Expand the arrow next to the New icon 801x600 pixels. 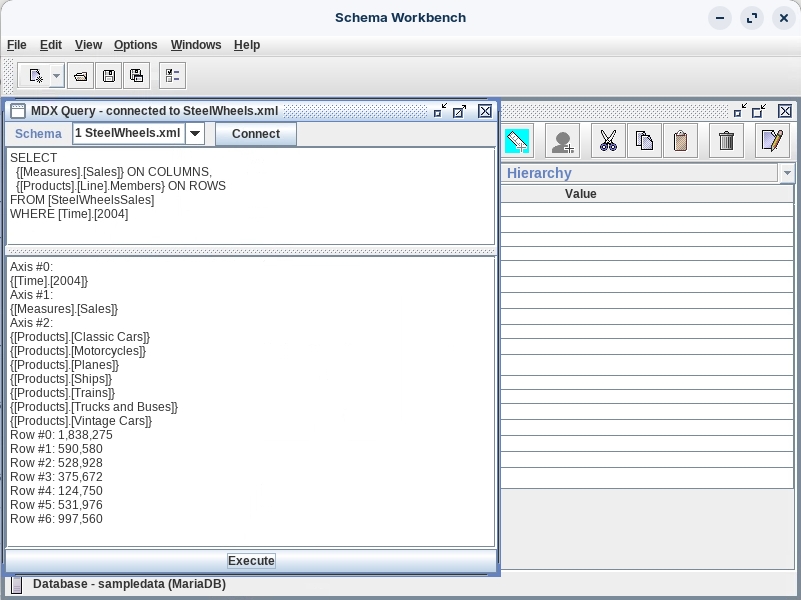(x=57, y=75)
